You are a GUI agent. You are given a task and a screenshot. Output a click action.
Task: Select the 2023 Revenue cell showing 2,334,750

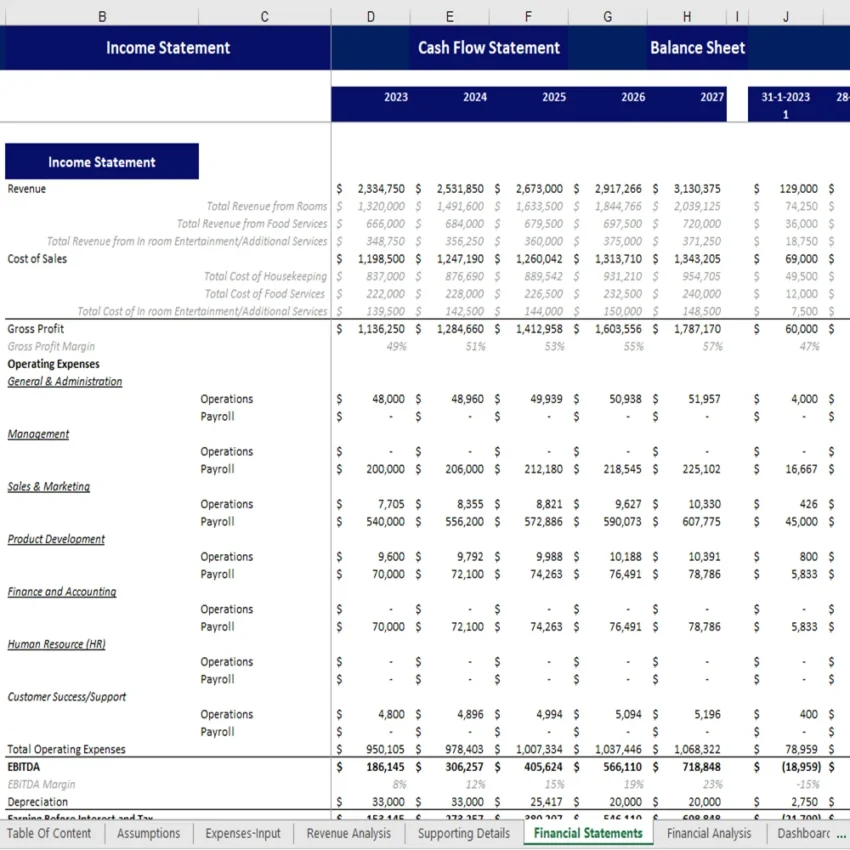point(380,188)
